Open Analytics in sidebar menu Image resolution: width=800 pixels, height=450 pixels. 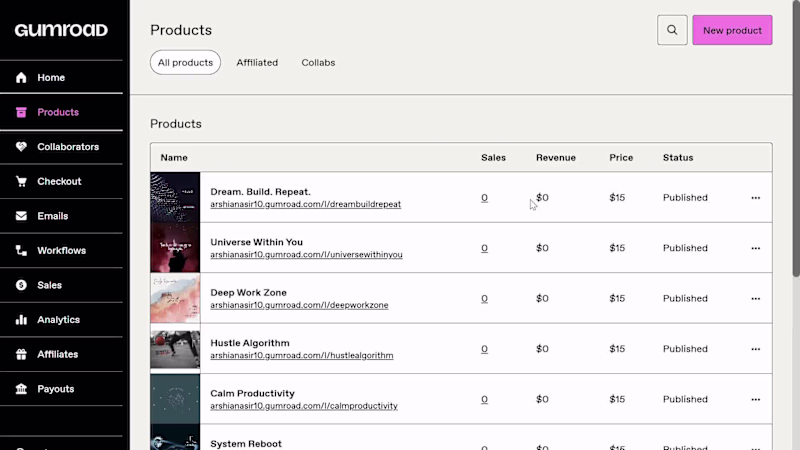58,320
